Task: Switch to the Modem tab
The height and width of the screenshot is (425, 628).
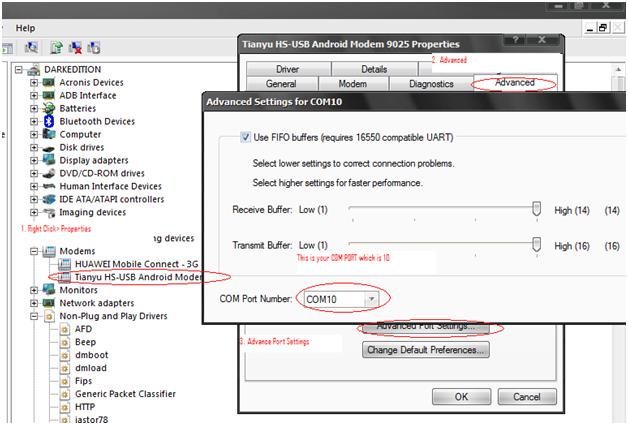Action: (353, 84)
